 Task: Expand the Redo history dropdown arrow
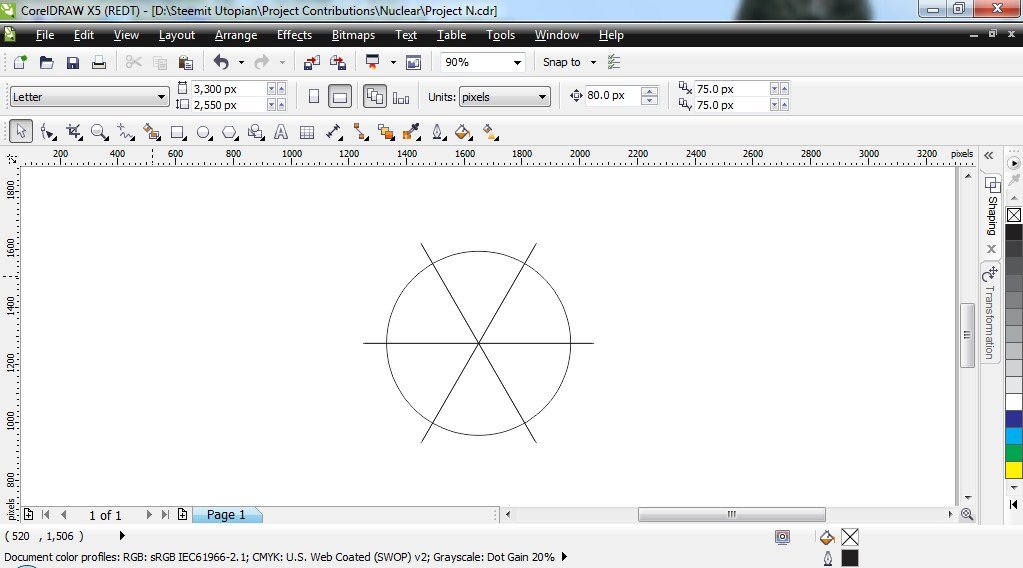282,63
